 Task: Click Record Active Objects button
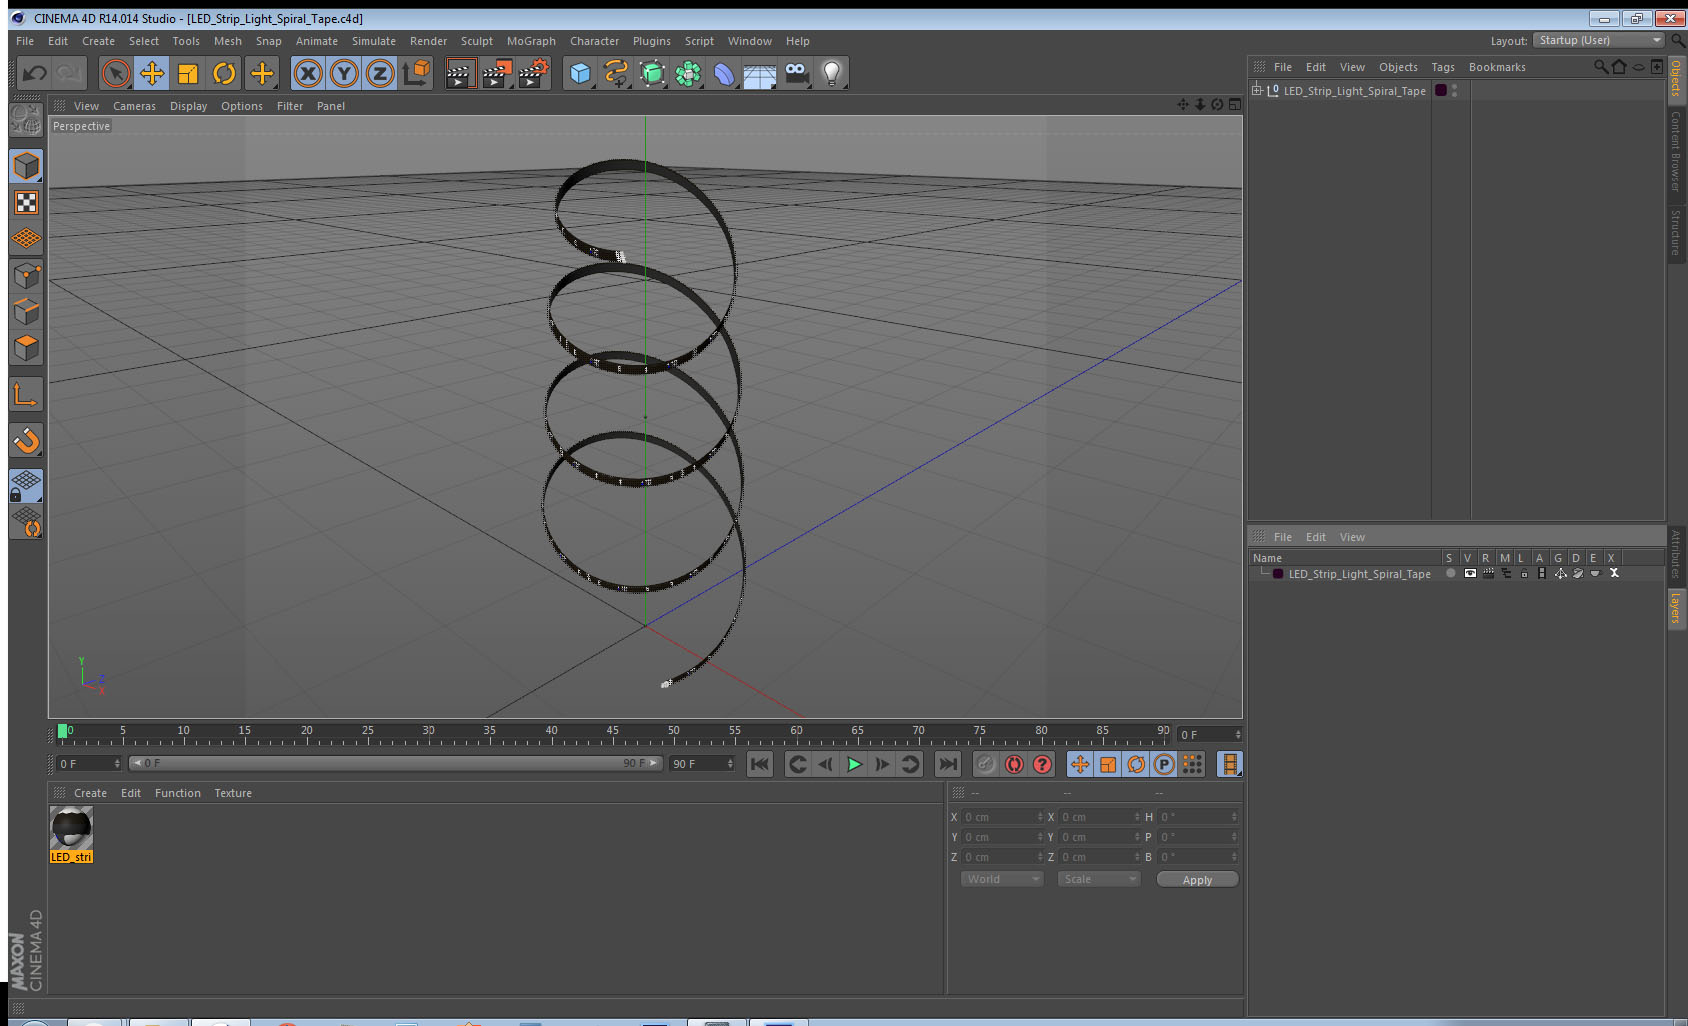985,764
